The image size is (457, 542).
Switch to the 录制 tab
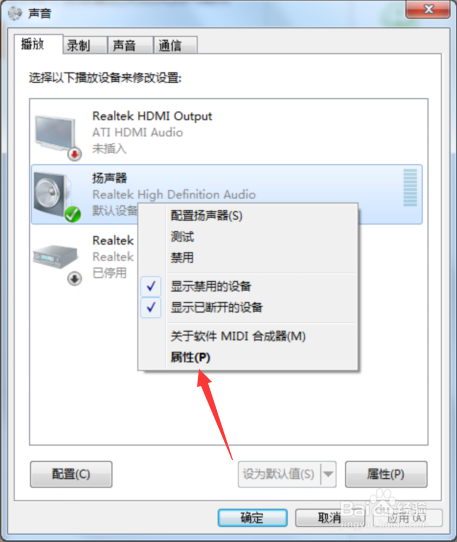click(85, 45)
